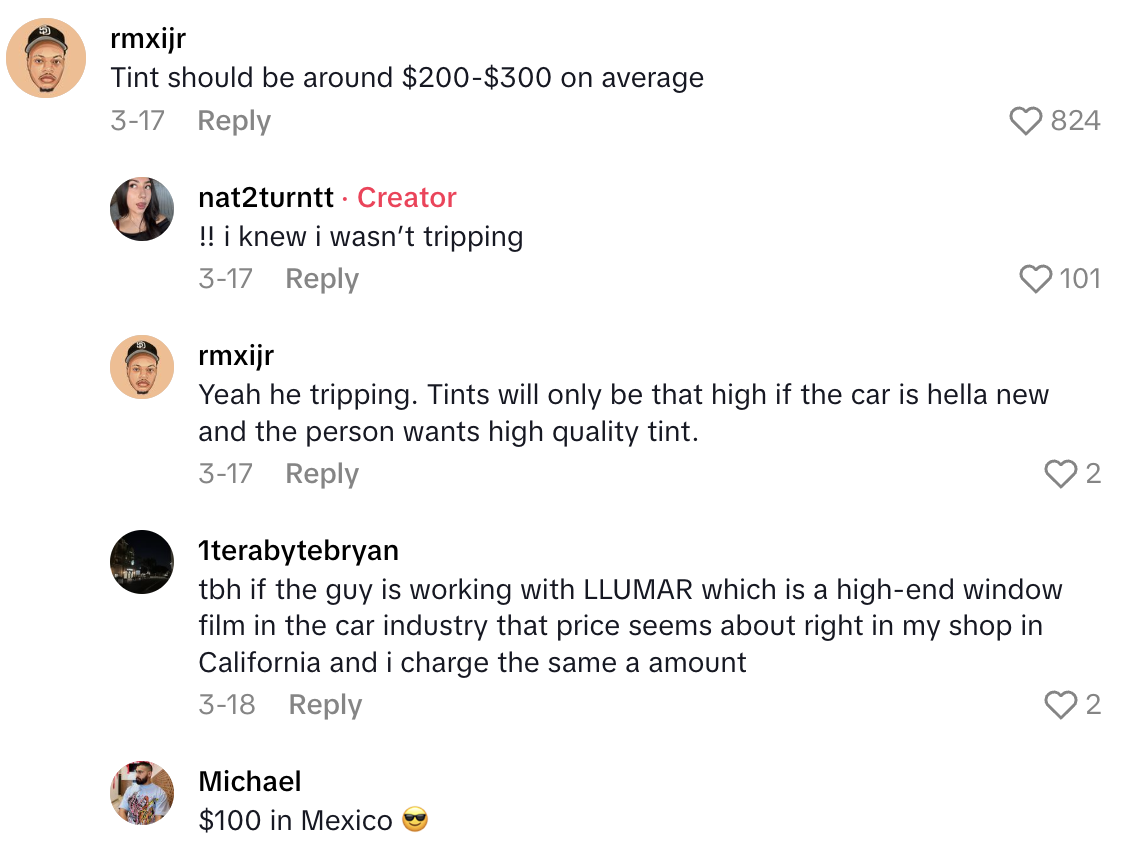
Task: Open nat2turntt's profile picture
Action: (x=142, y=209)
